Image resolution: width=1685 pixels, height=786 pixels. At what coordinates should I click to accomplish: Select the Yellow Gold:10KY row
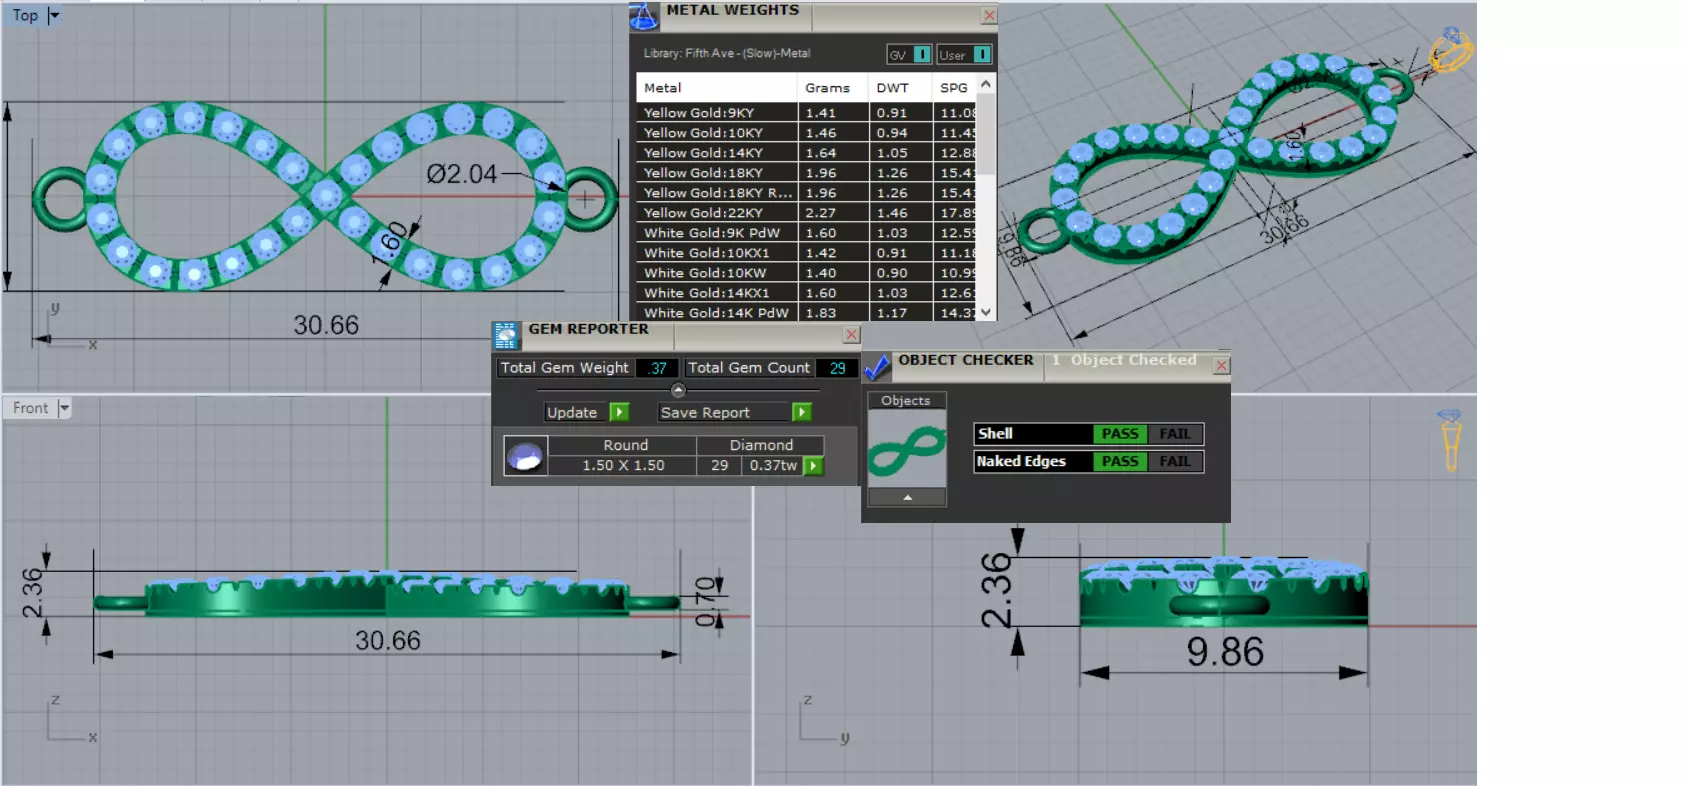click(x=806, y=133)
